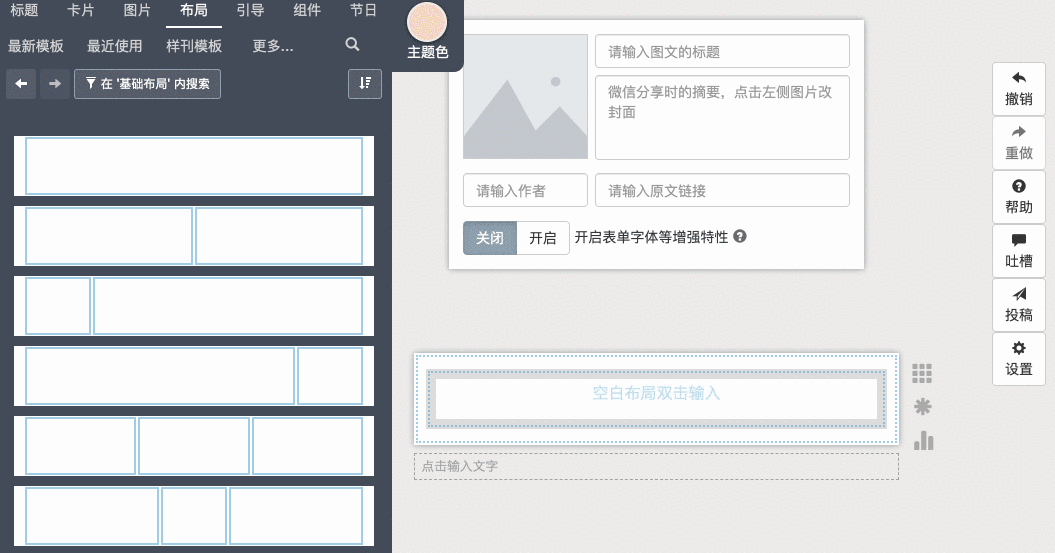Viewport: 1055px width, 553px height.
Task: Switch to the 节日 tab
Action: (363, 11)
